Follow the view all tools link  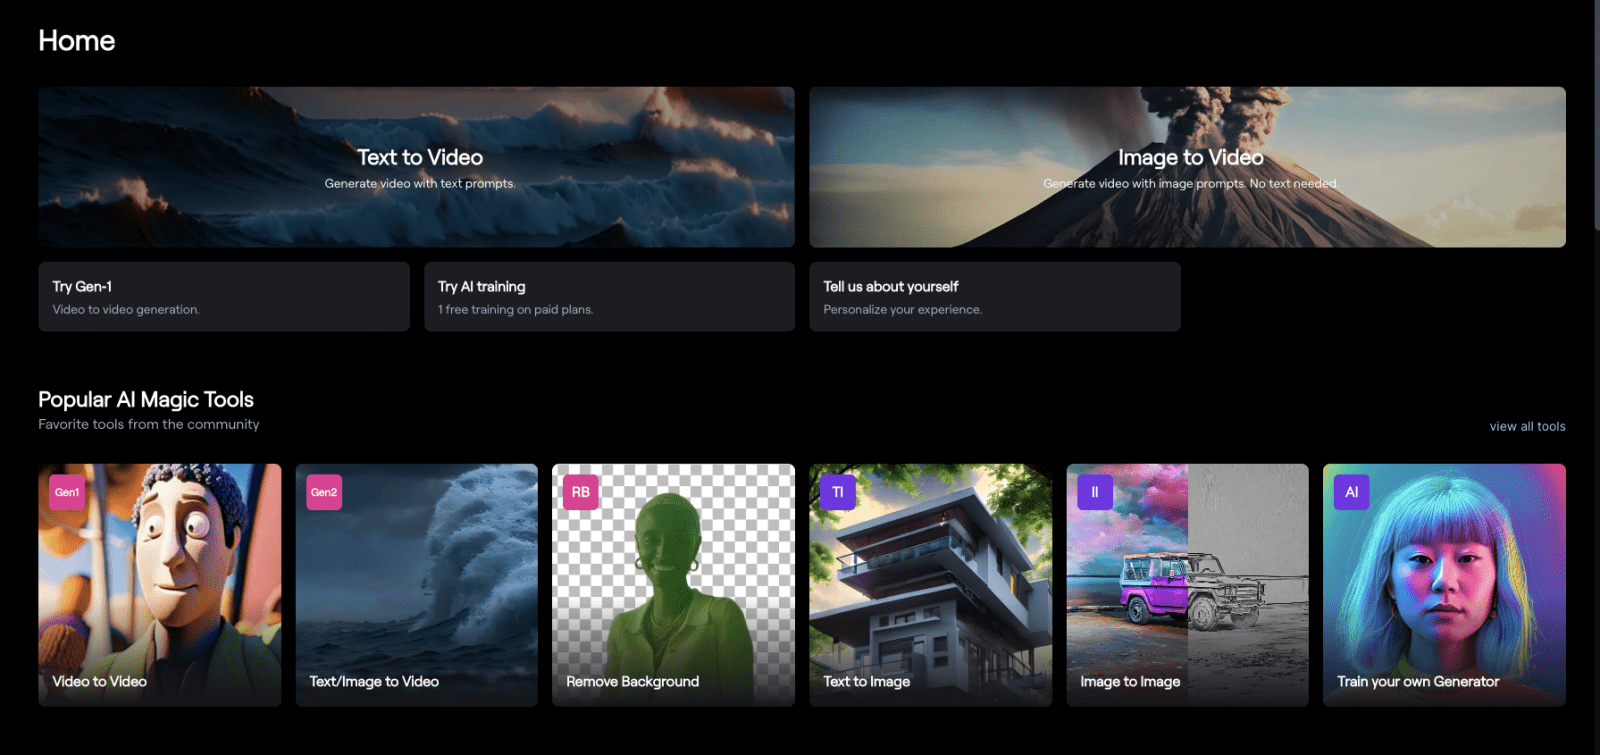click(x=1527, y=426)
